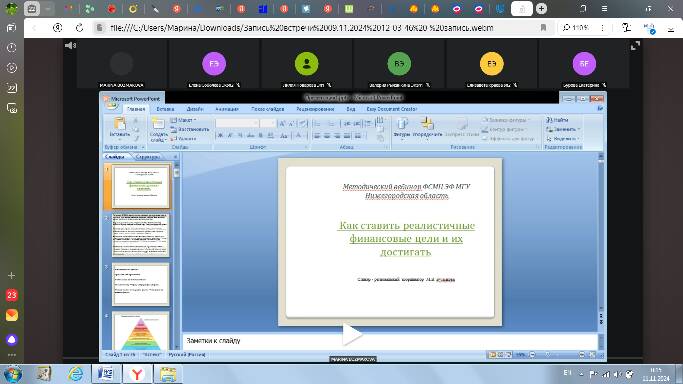Viewport: 683px width, 384px height.
Task: Open Yandex Browser from taskbar
Action: [137, 374]
